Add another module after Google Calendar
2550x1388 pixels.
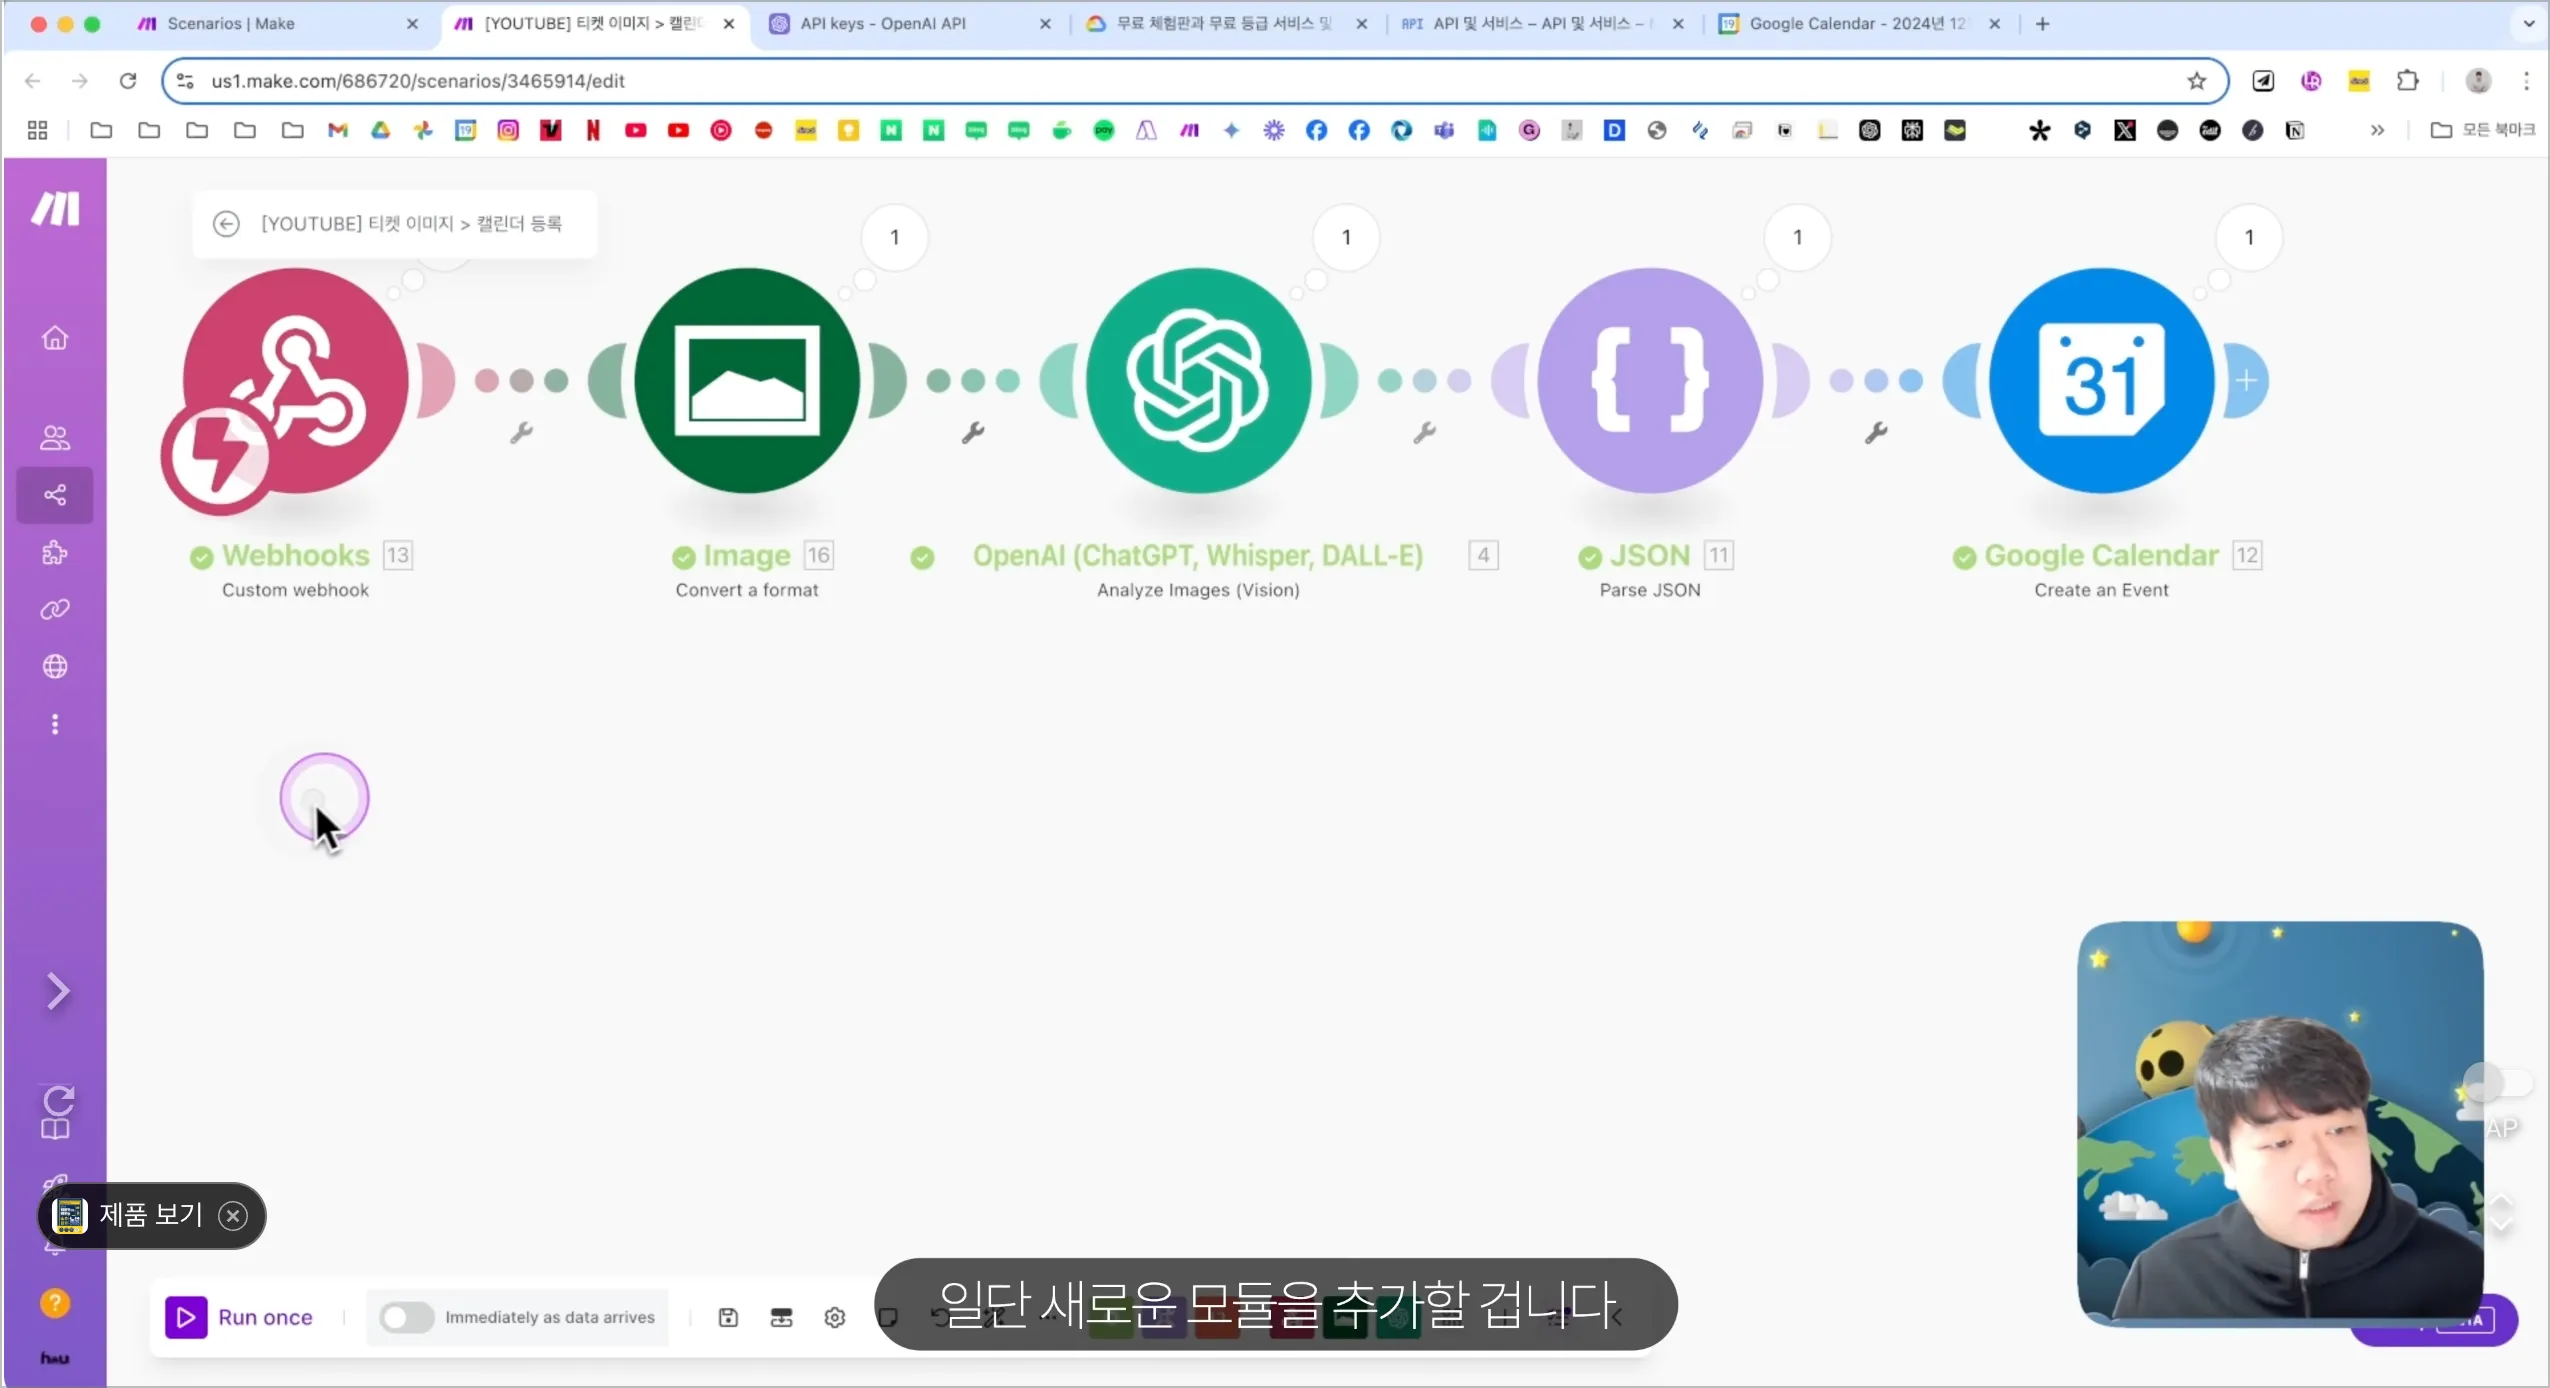tap(2246, 381)
